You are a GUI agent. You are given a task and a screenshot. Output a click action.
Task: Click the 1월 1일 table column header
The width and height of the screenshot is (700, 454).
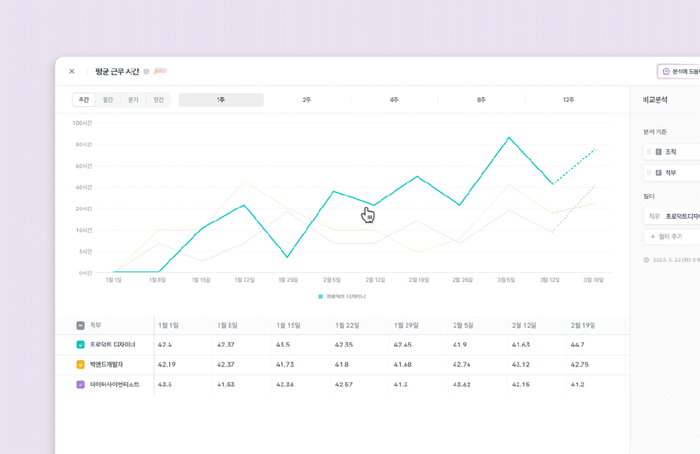point(168,325)
